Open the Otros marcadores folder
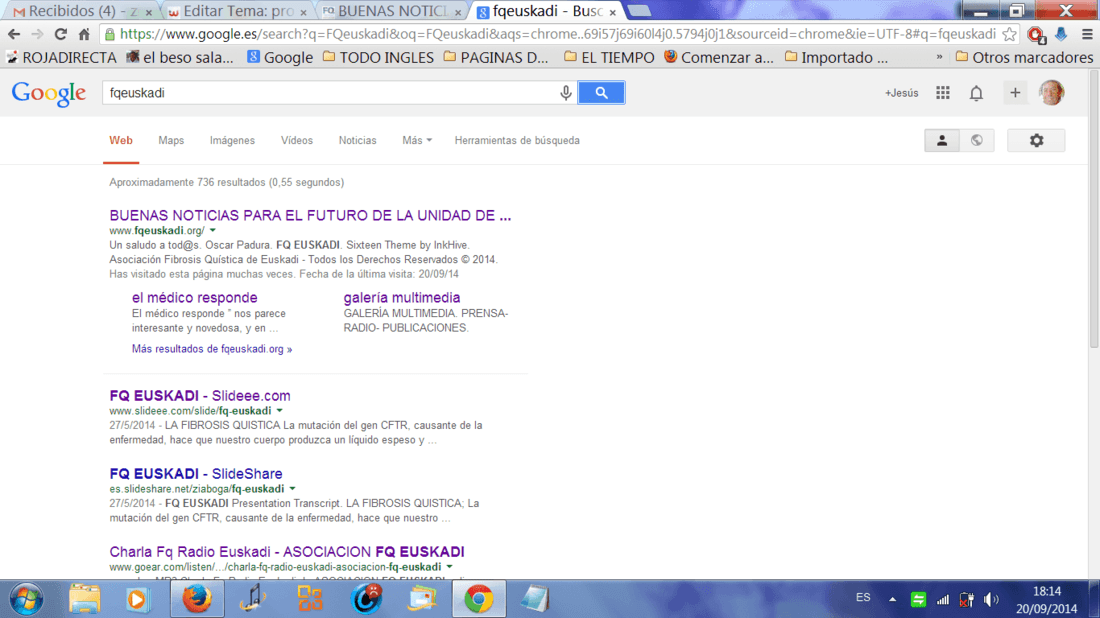Viewport: 1100px width, 618px height. click(1024, 58)
